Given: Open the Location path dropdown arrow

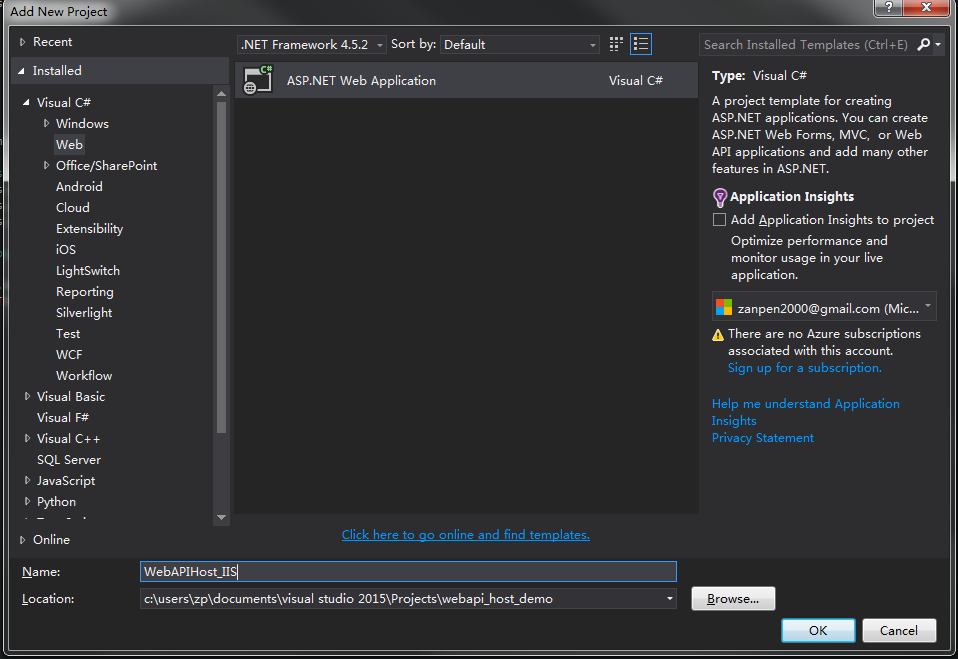Looking at the screenshot, I should pos(670,599).
